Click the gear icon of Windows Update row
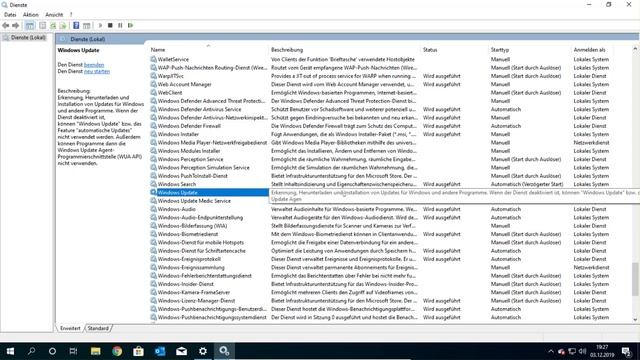This screenshot has width=640, height=360. click(x=153, y=192)
